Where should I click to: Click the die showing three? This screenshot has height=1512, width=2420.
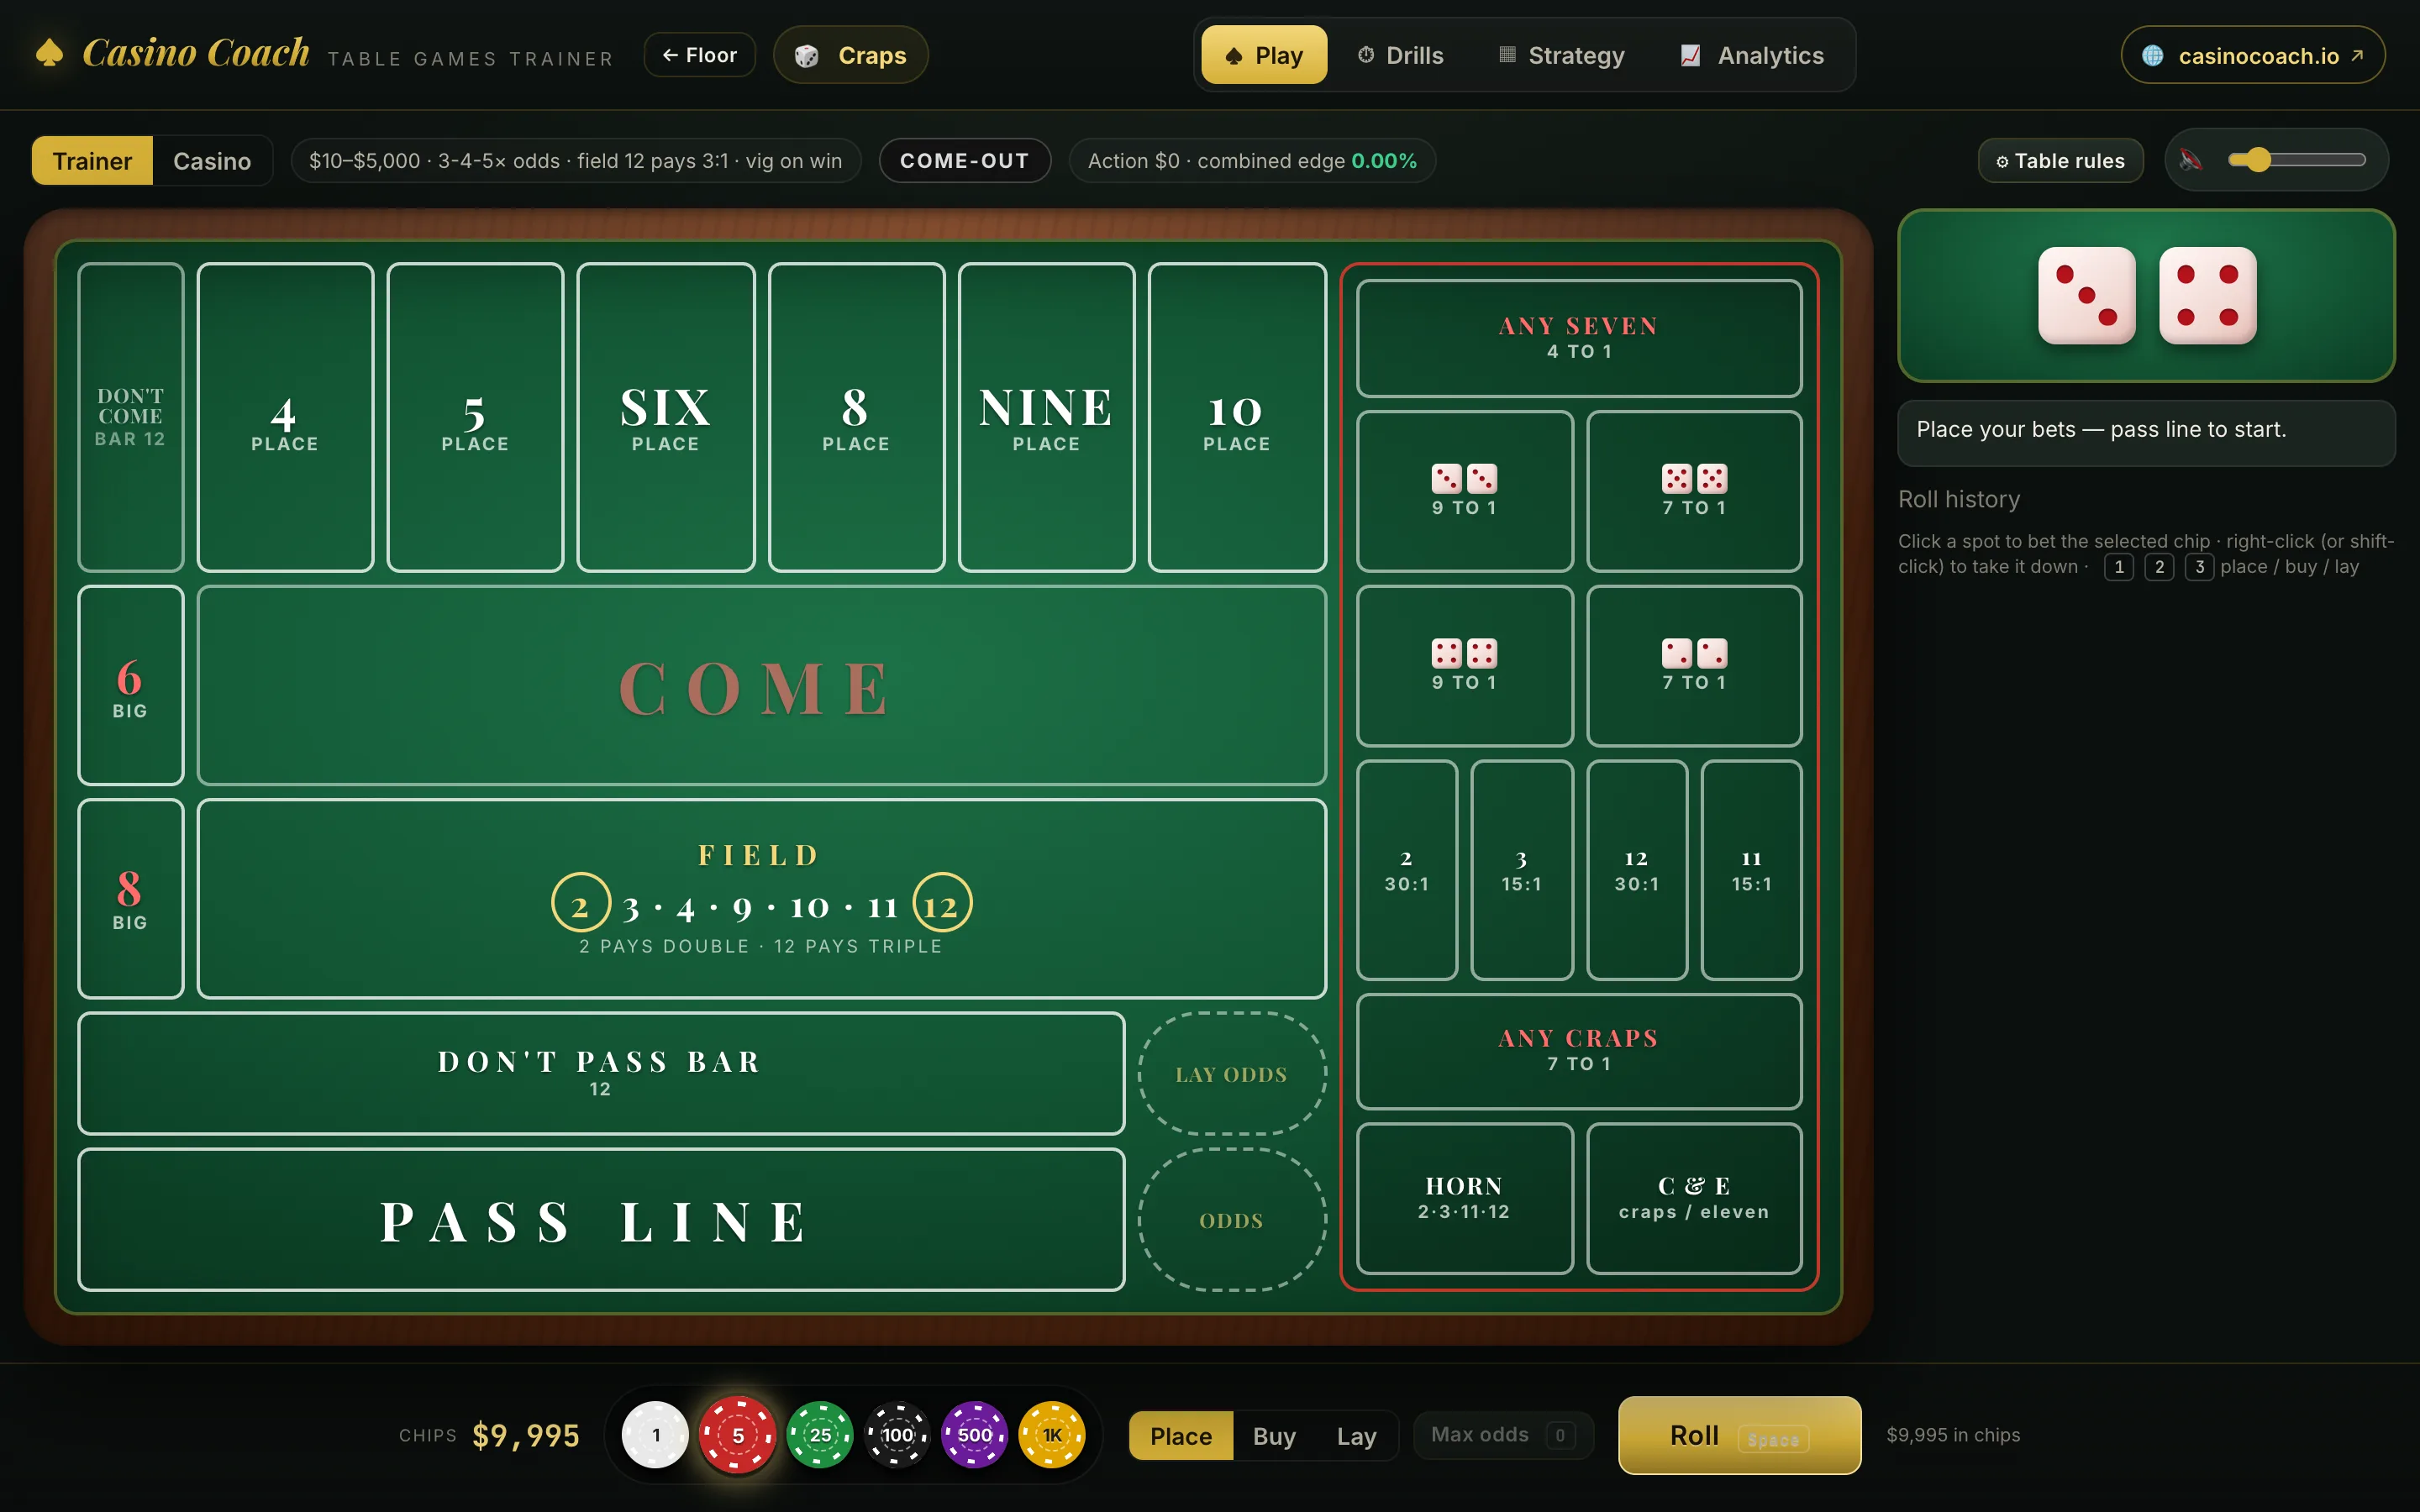2087,295
